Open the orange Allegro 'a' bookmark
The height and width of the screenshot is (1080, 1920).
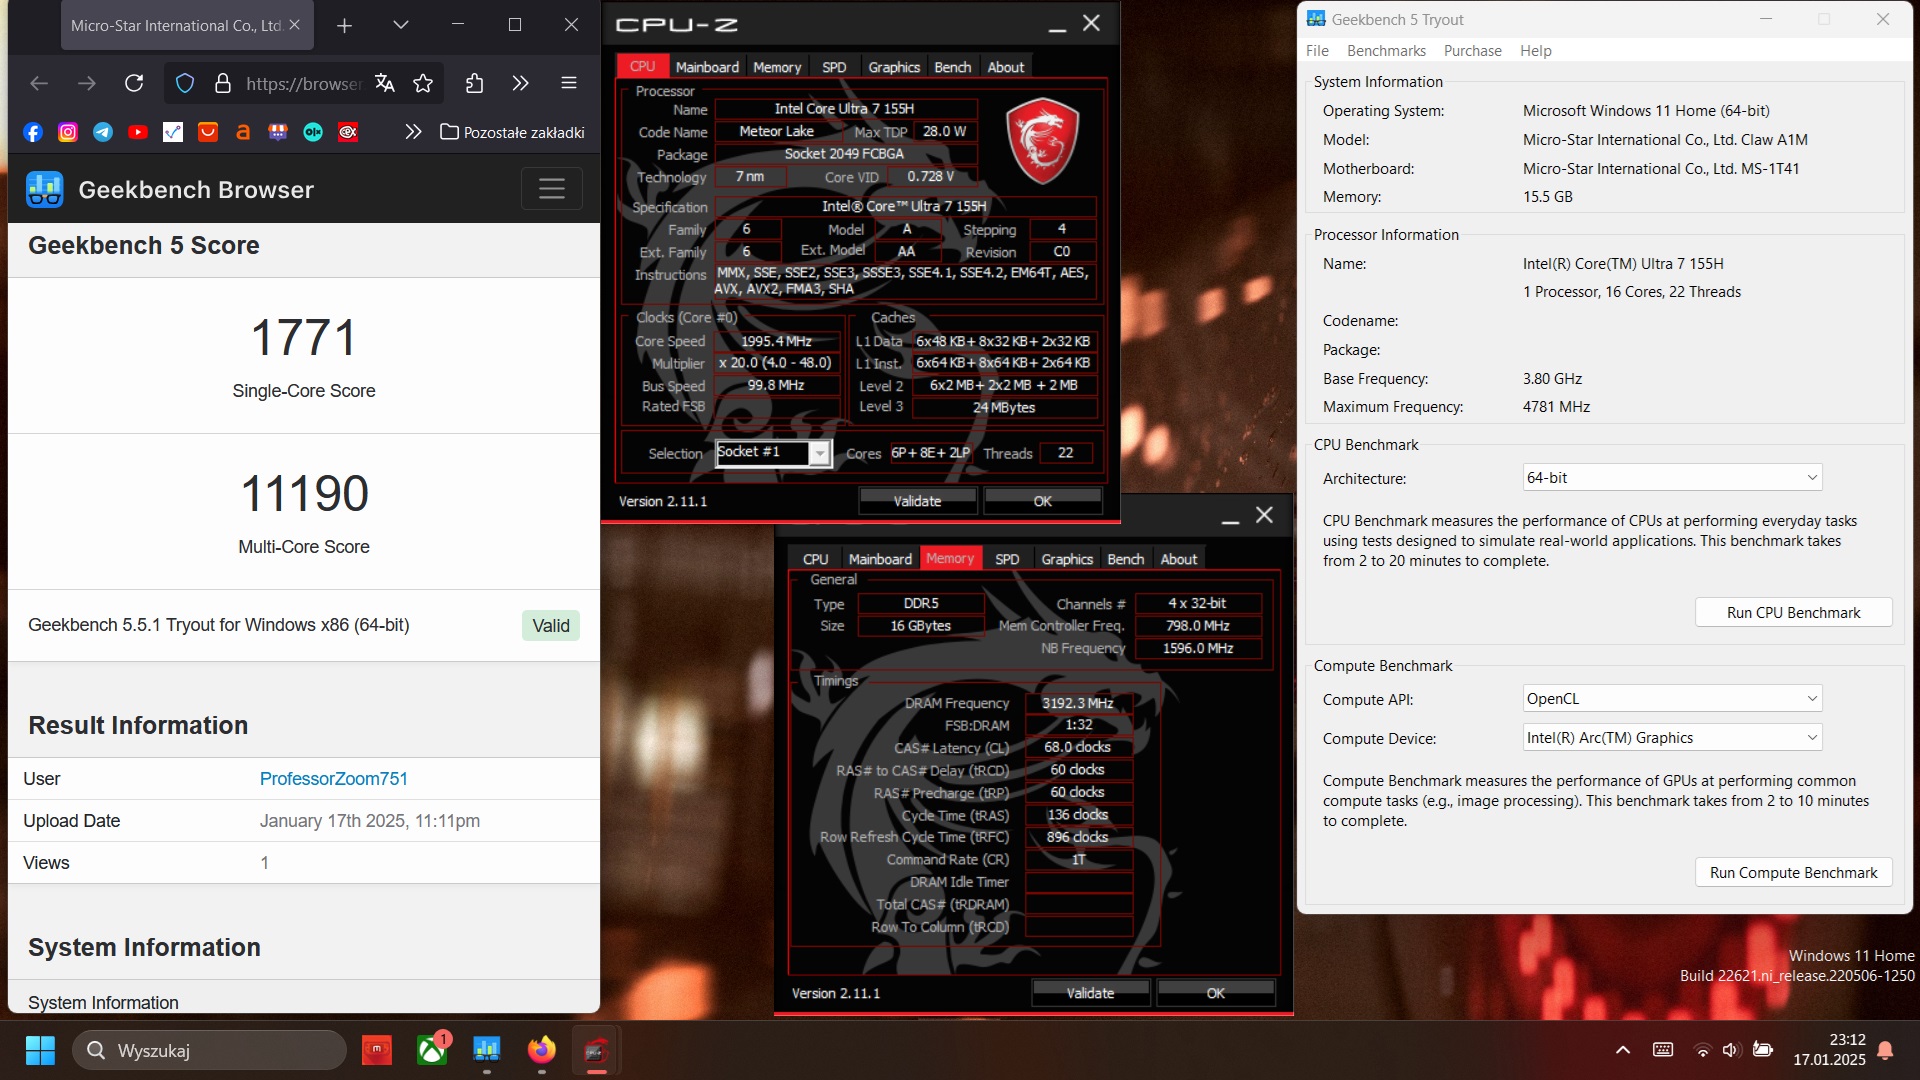[243, 132]
